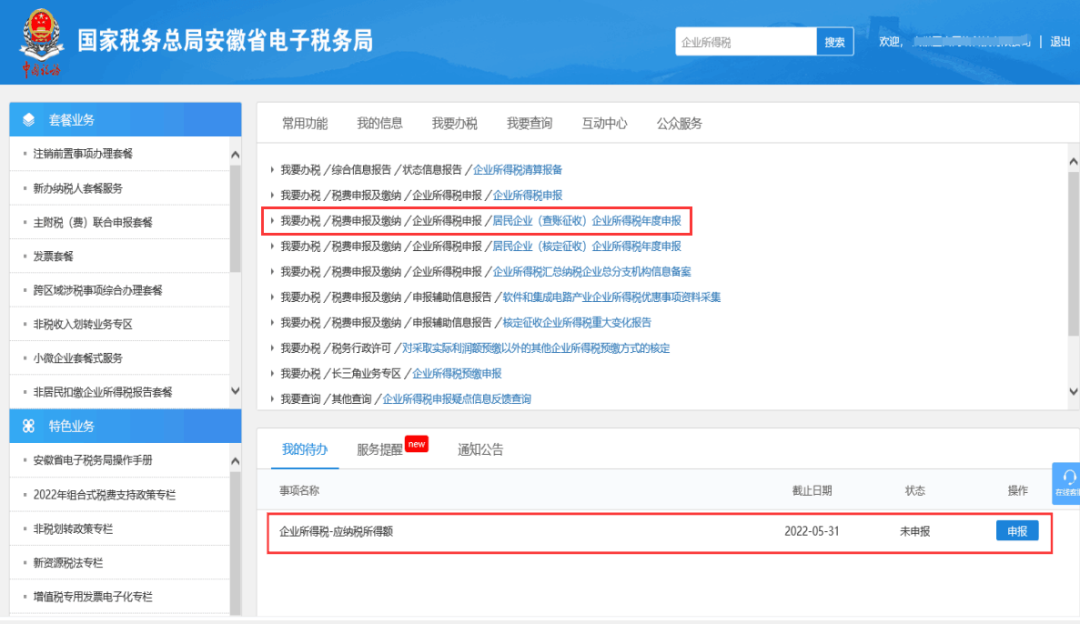Click the 套餐业务 layers icon
The width and height of the screenshot is (1080, 624).
(x=28, y=120)
